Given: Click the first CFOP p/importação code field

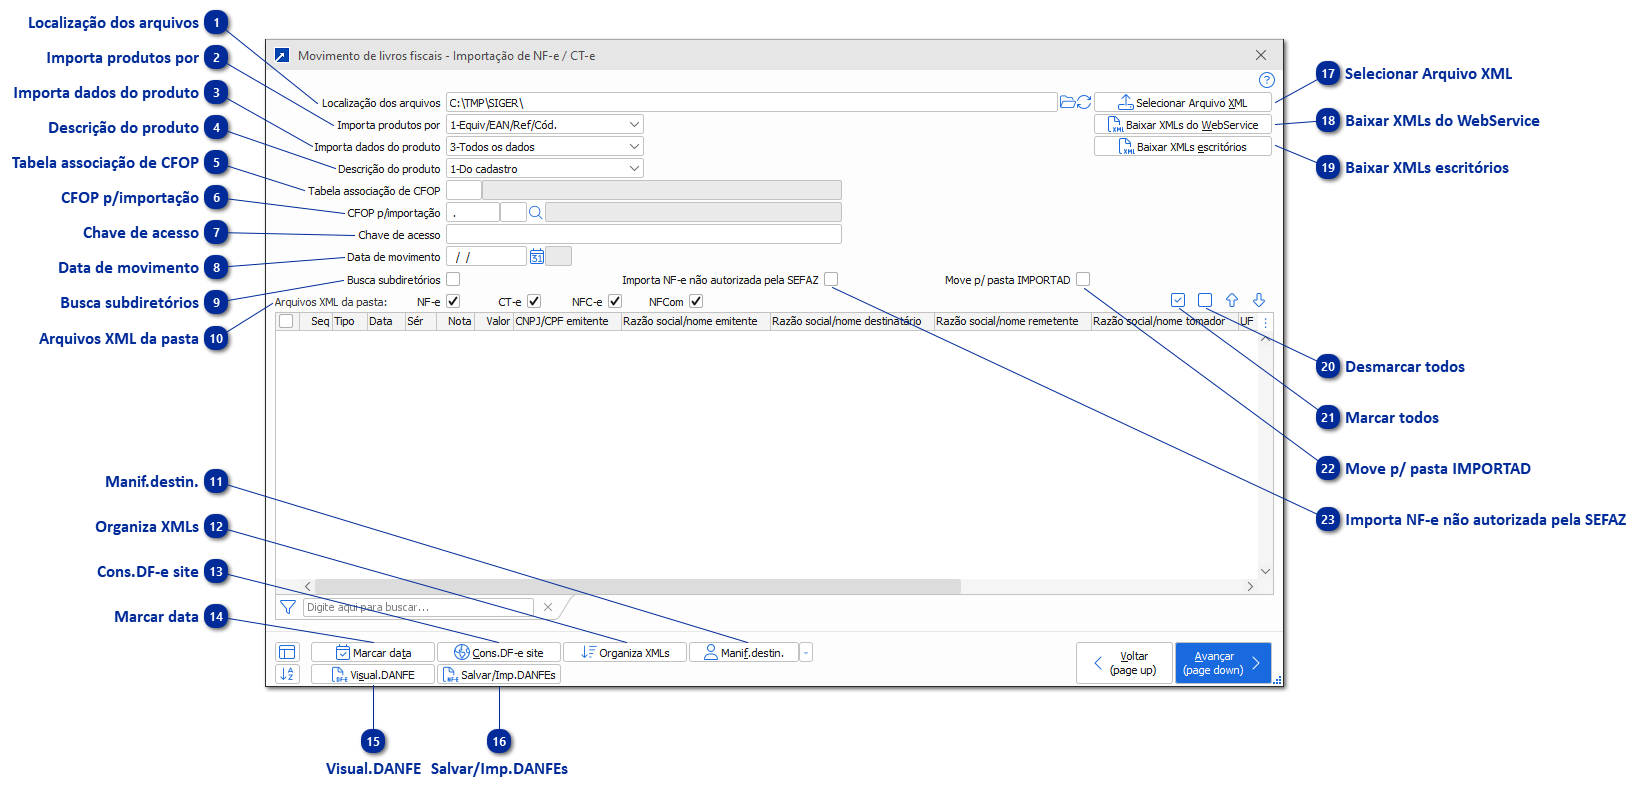Looking at the screenshot, I should point(472,212).
